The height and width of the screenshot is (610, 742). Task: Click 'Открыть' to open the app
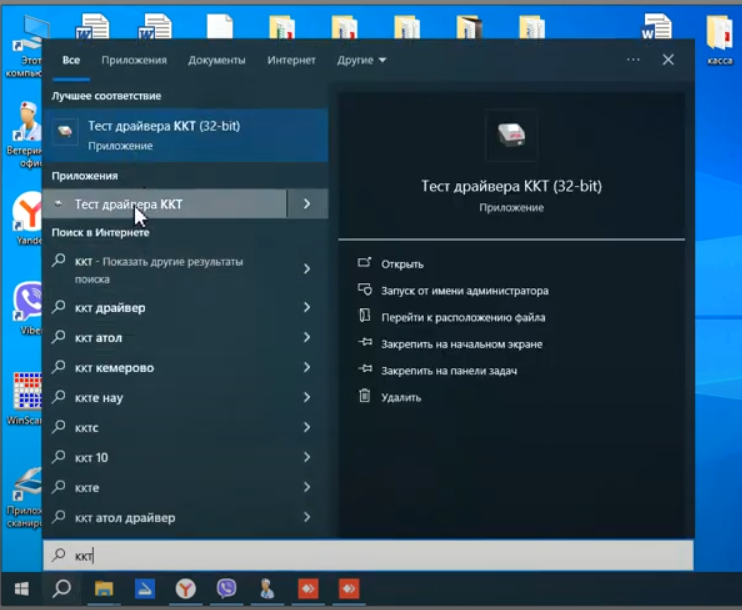pyautogui.click(x=402, y=264)
